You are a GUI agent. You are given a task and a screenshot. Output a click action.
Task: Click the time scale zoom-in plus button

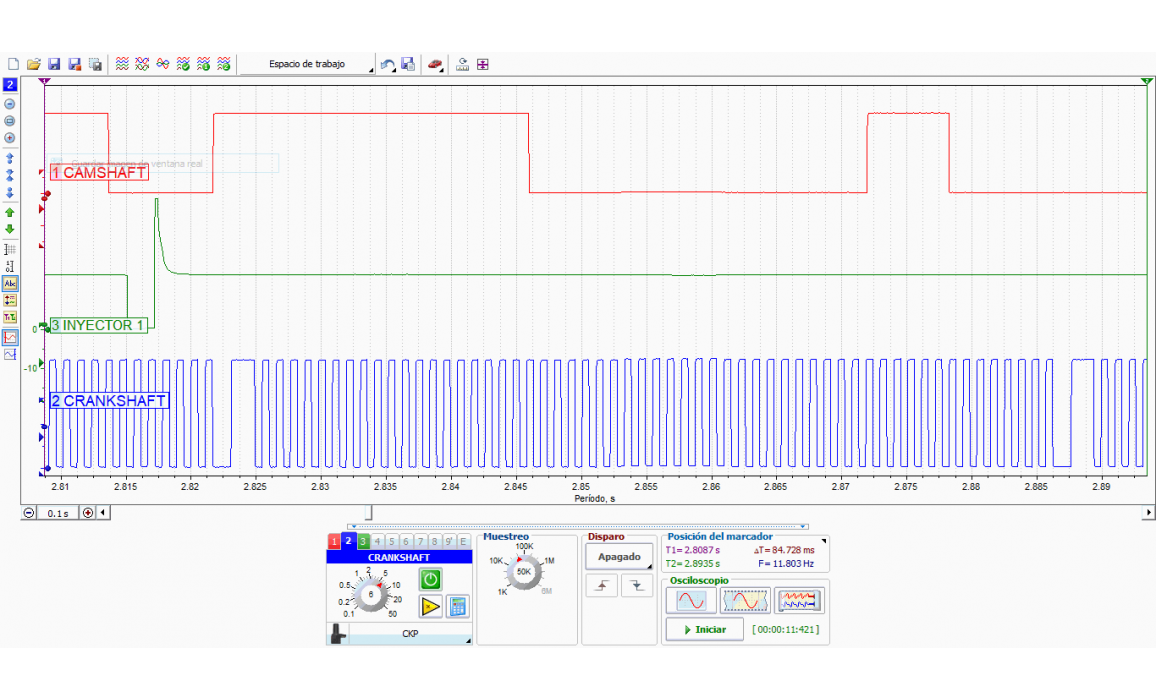point(88,512)
